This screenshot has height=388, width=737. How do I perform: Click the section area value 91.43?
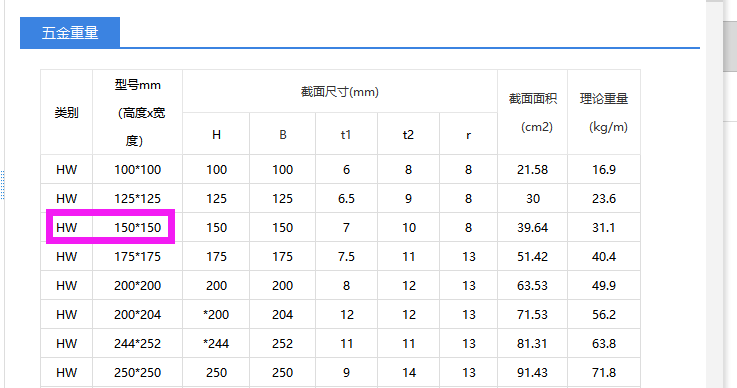[x=533, y=372]
